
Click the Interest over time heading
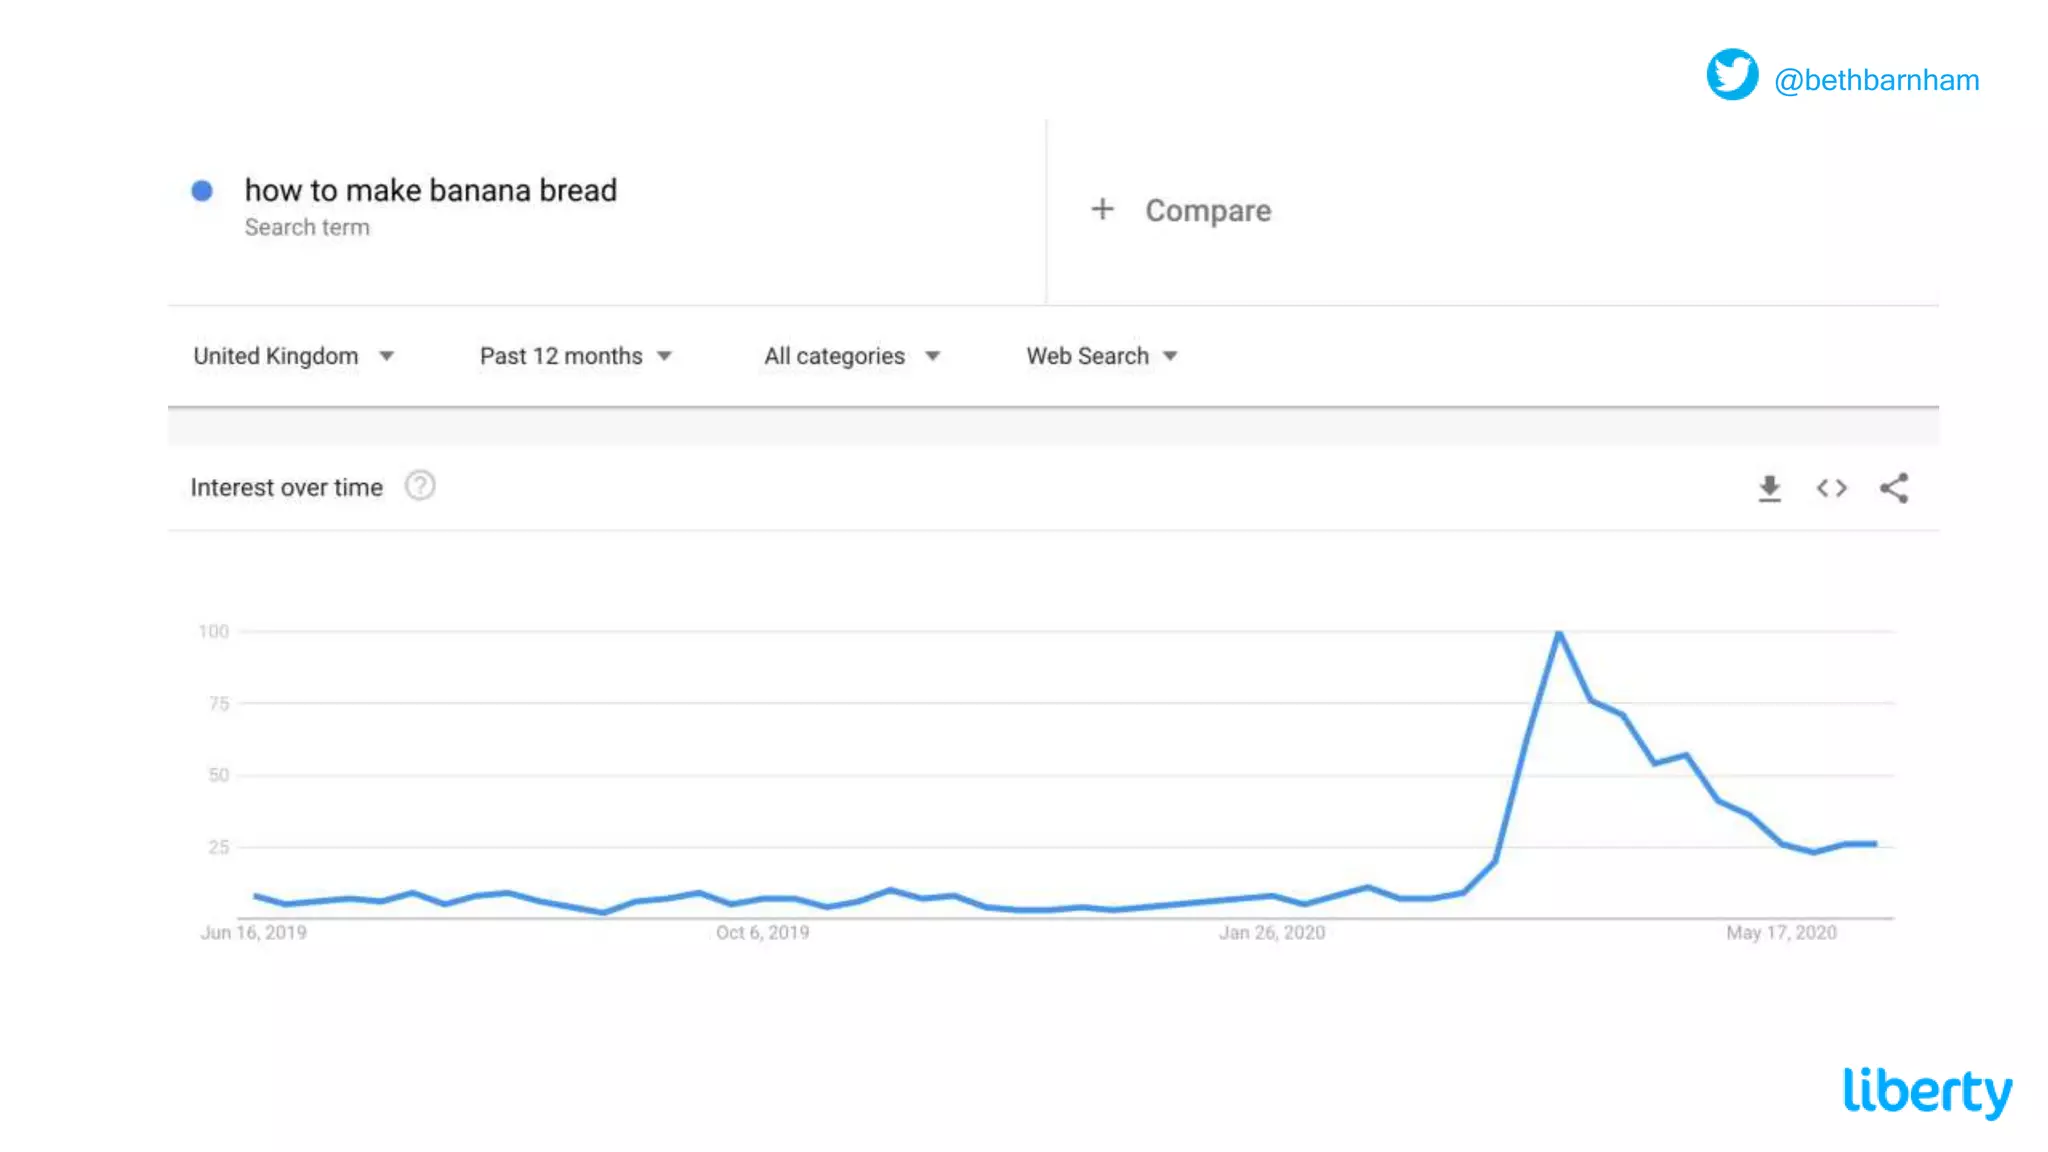286,487
